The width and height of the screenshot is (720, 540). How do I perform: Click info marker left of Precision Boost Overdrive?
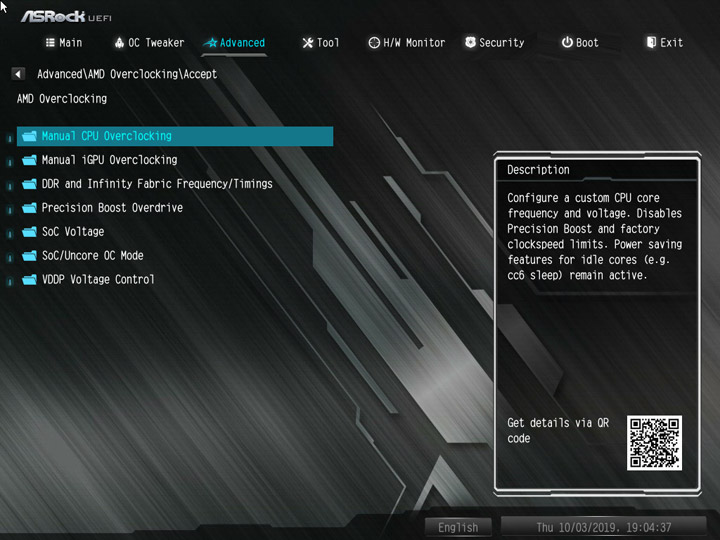(9, 210)
